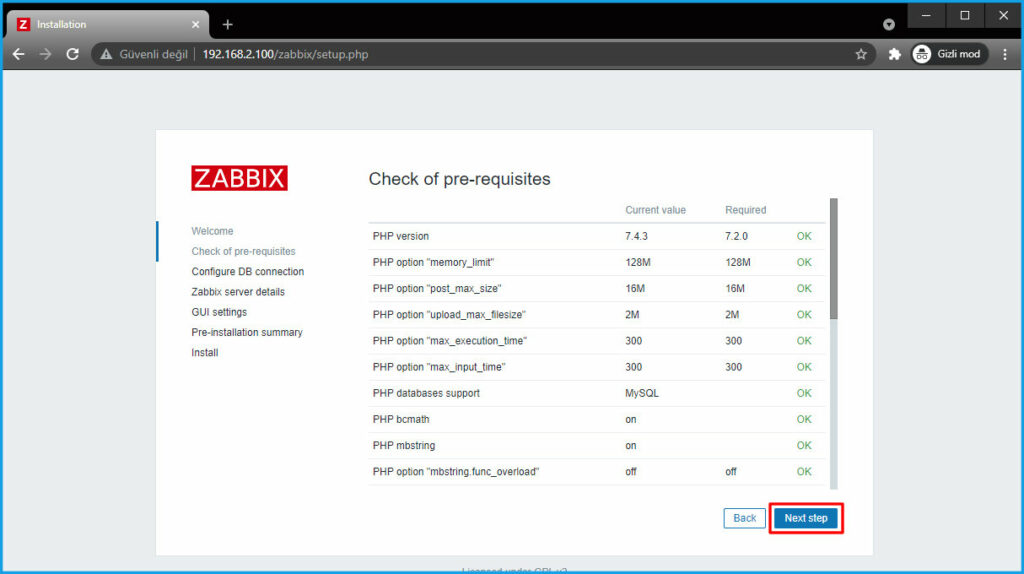Viewport: 1024px width, 574px height.
Task: Maximize the browser window
Action: [965, 16]
